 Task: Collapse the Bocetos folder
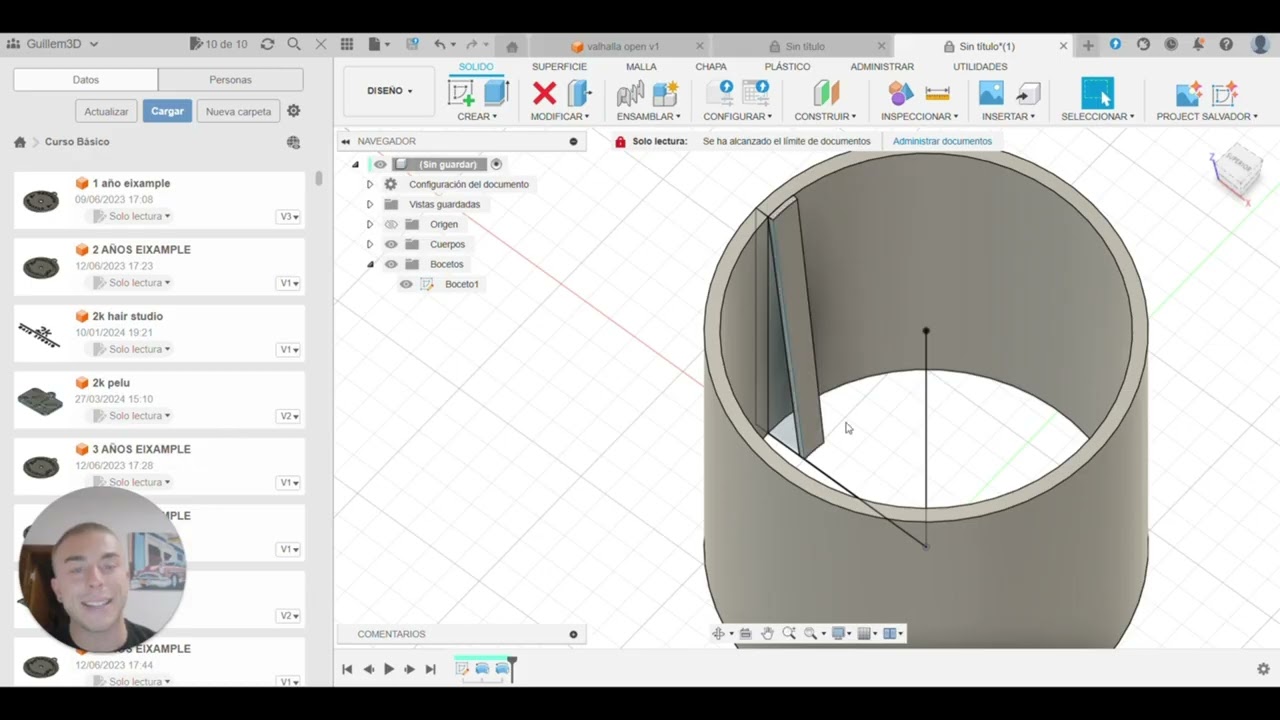pos(370,264)
